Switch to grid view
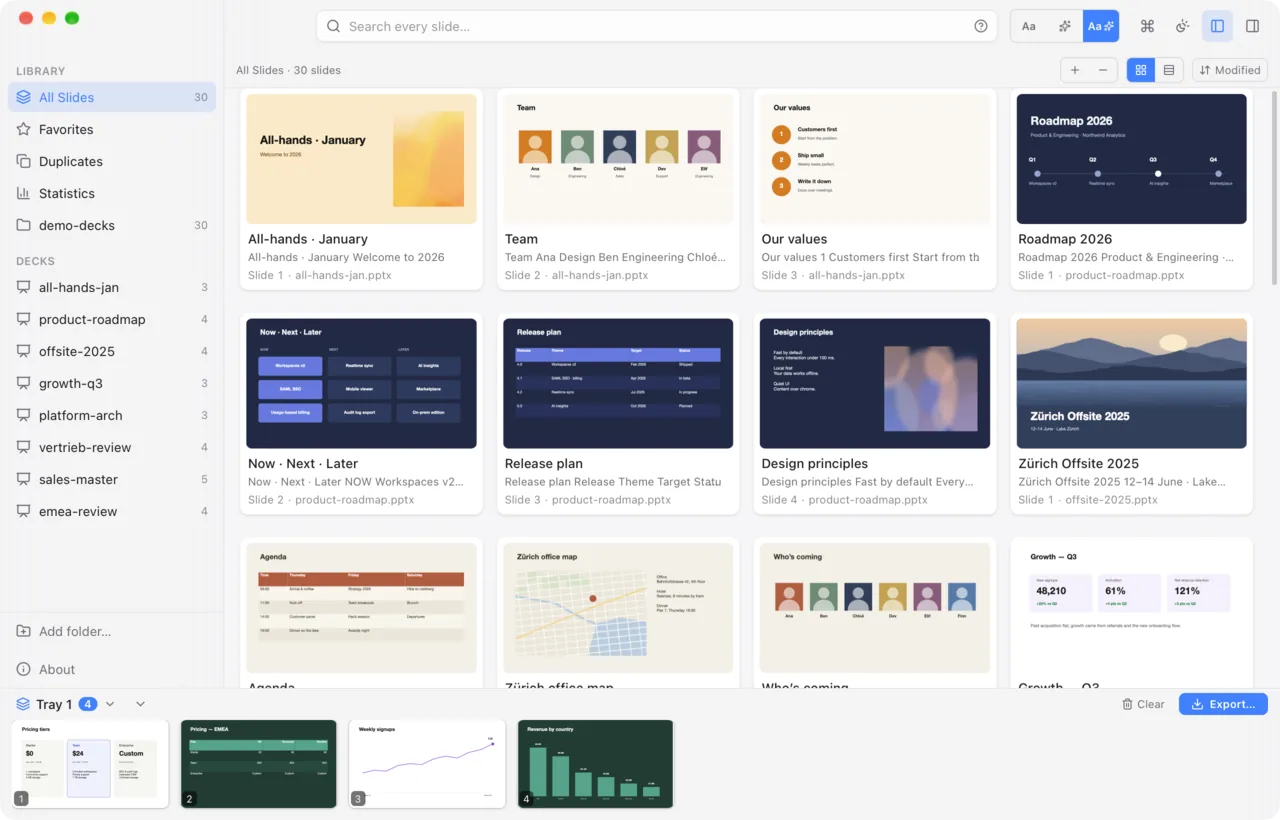Screen dimensions: 1280x820 (1141, 70)
